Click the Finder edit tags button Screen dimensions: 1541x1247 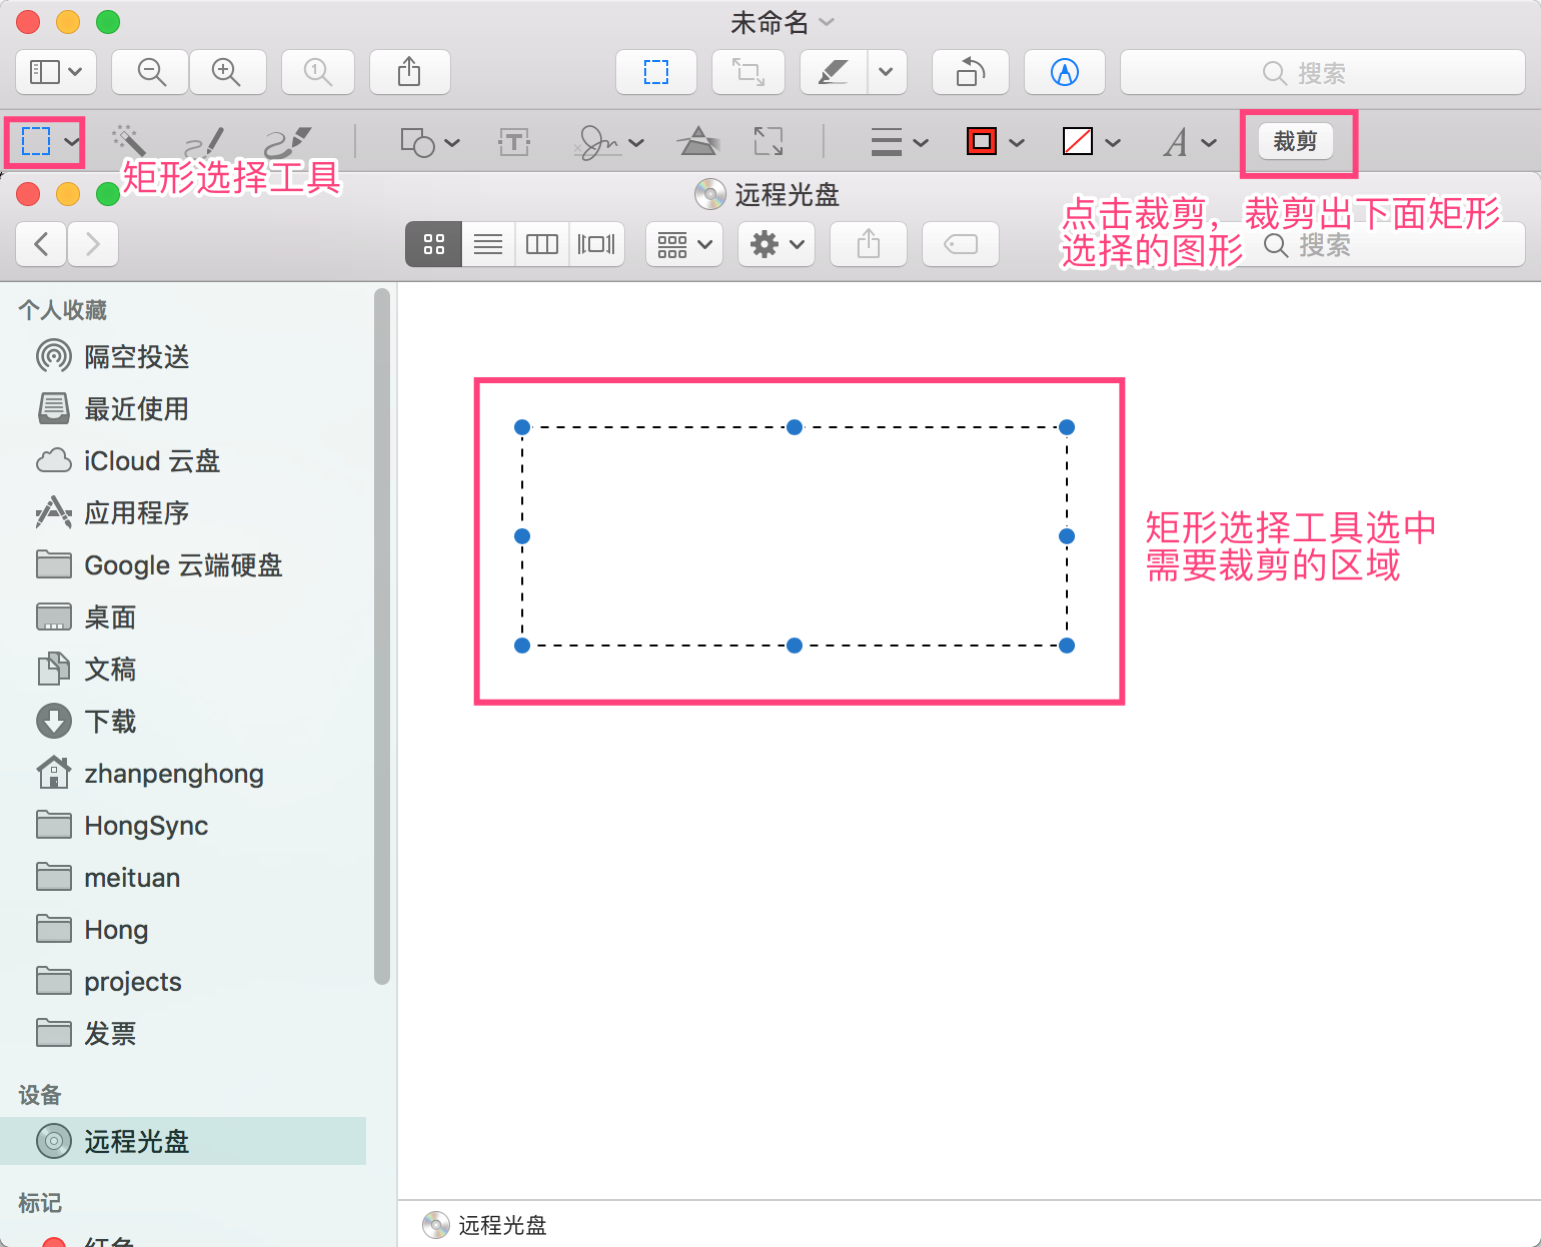click(961, 244)
